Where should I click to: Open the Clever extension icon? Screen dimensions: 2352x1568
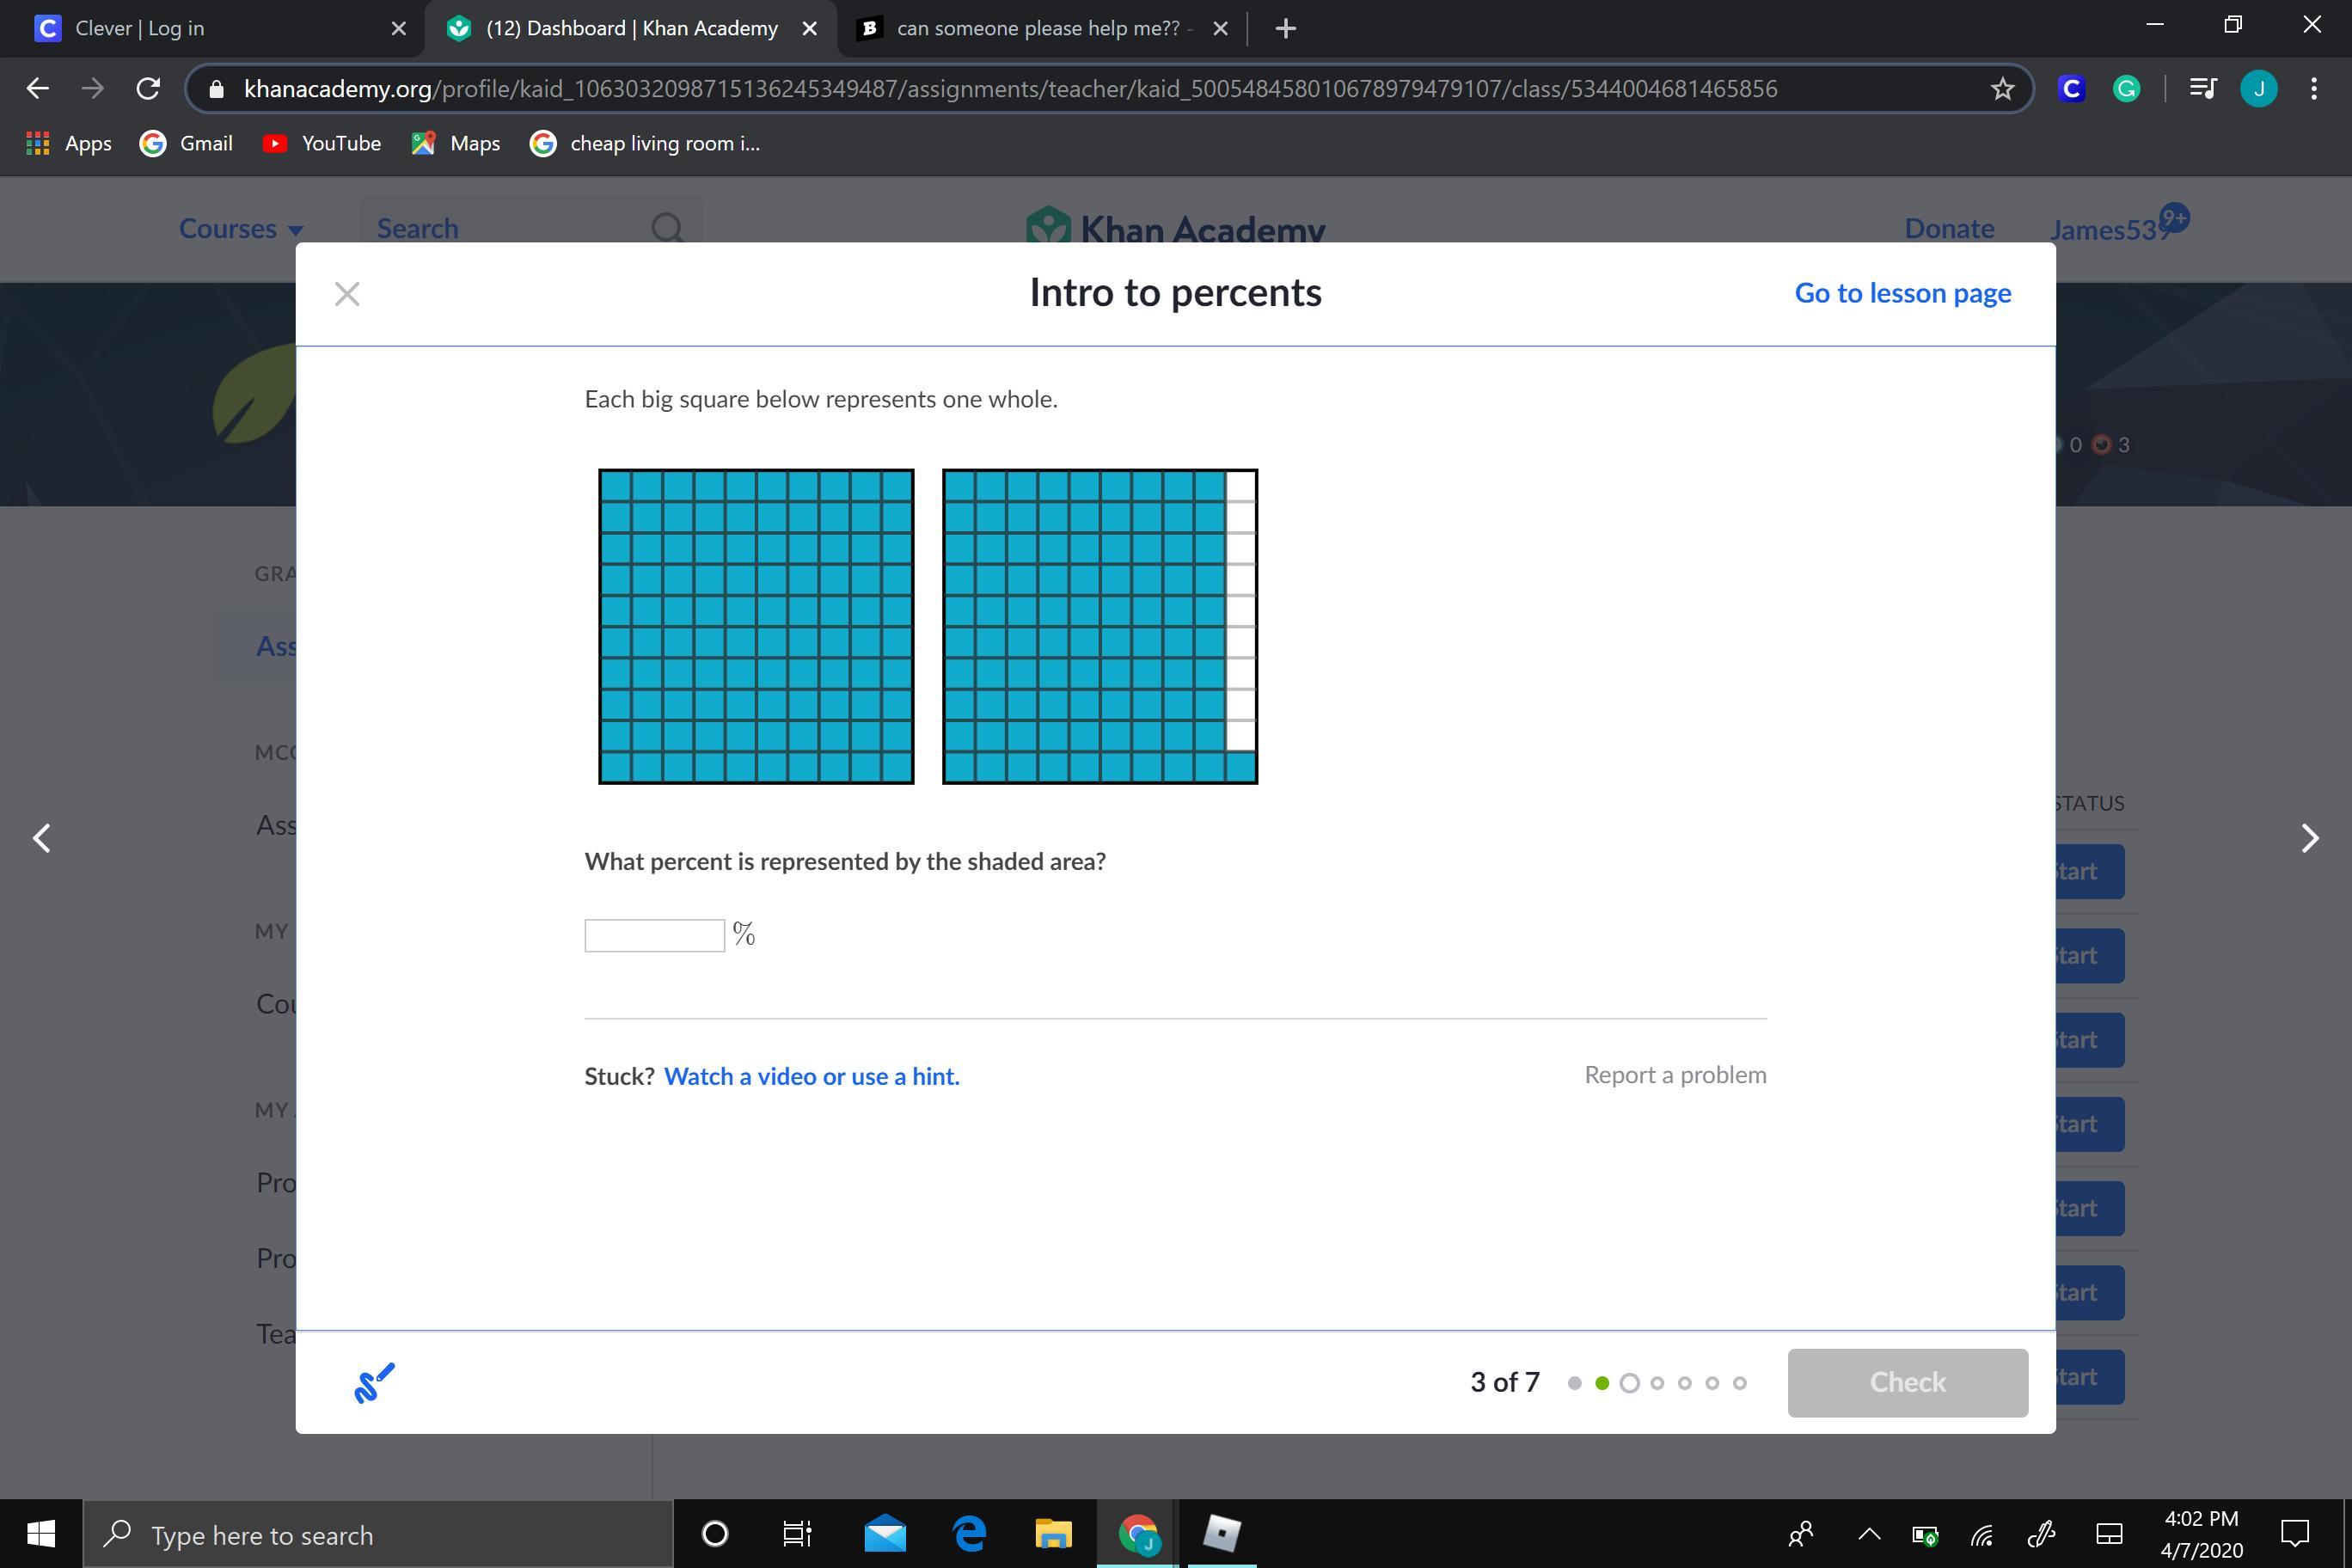tap(2071, 89)
